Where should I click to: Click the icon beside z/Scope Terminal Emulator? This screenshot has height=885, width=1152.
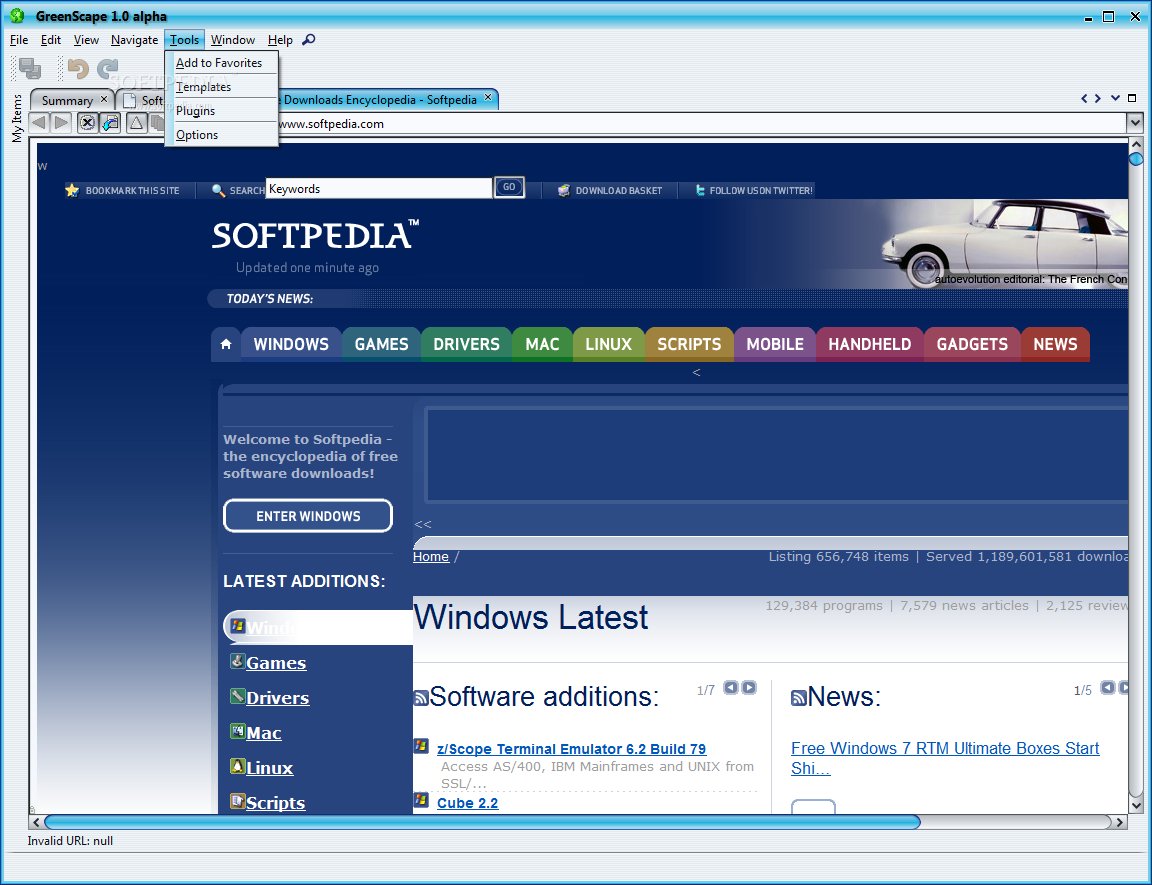(x=421, y=746)
